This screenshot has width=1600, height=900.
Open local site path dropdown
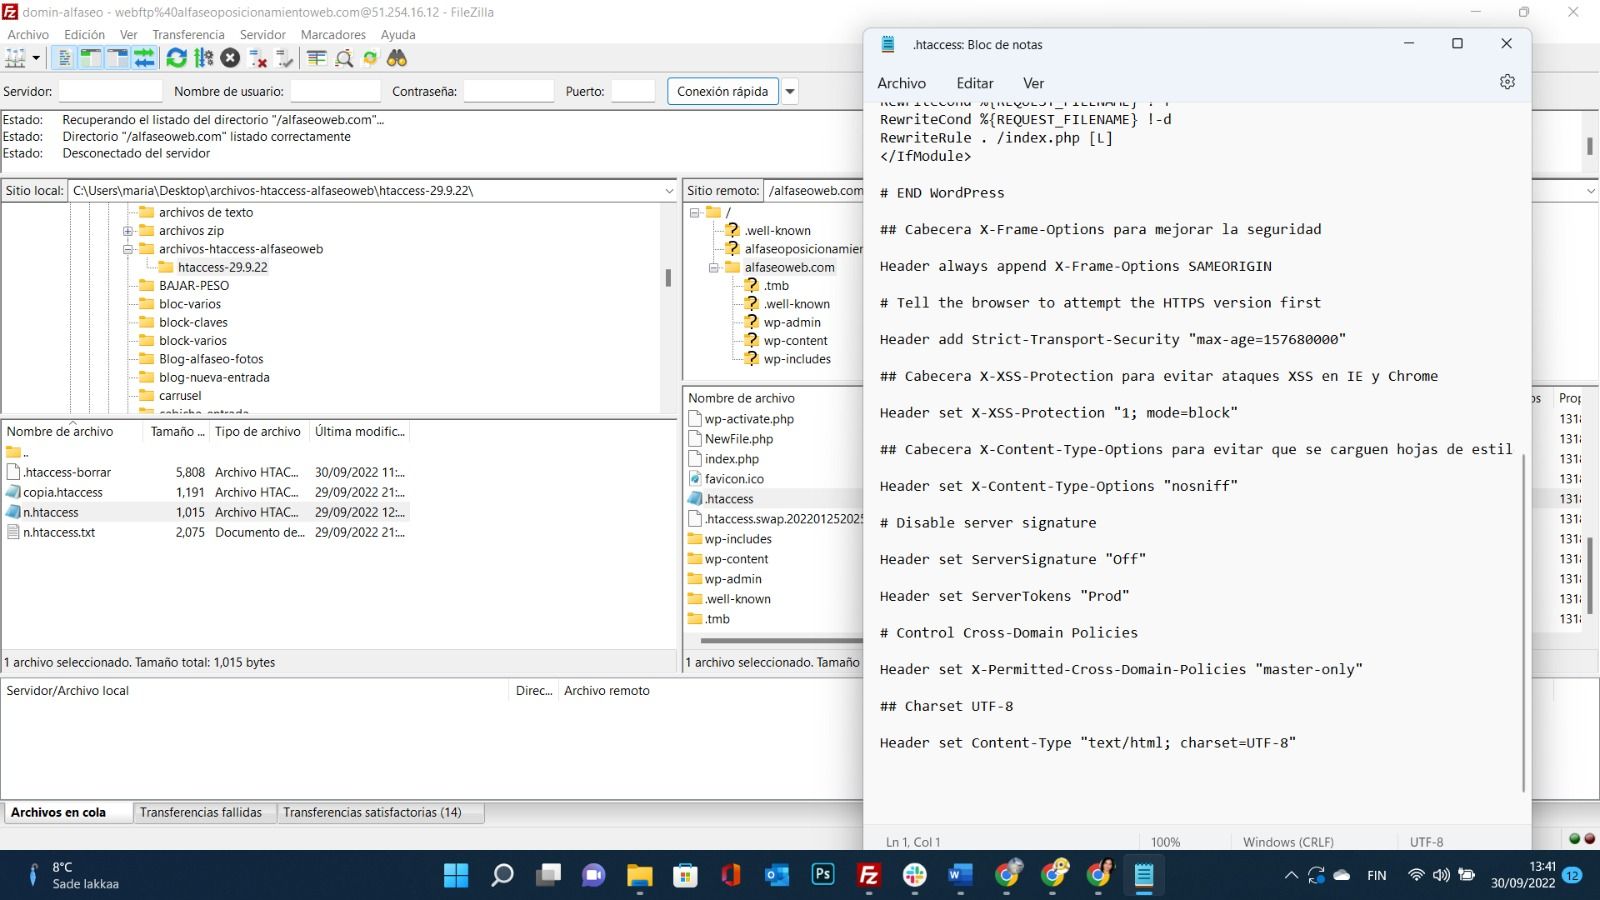coord(669,190)
